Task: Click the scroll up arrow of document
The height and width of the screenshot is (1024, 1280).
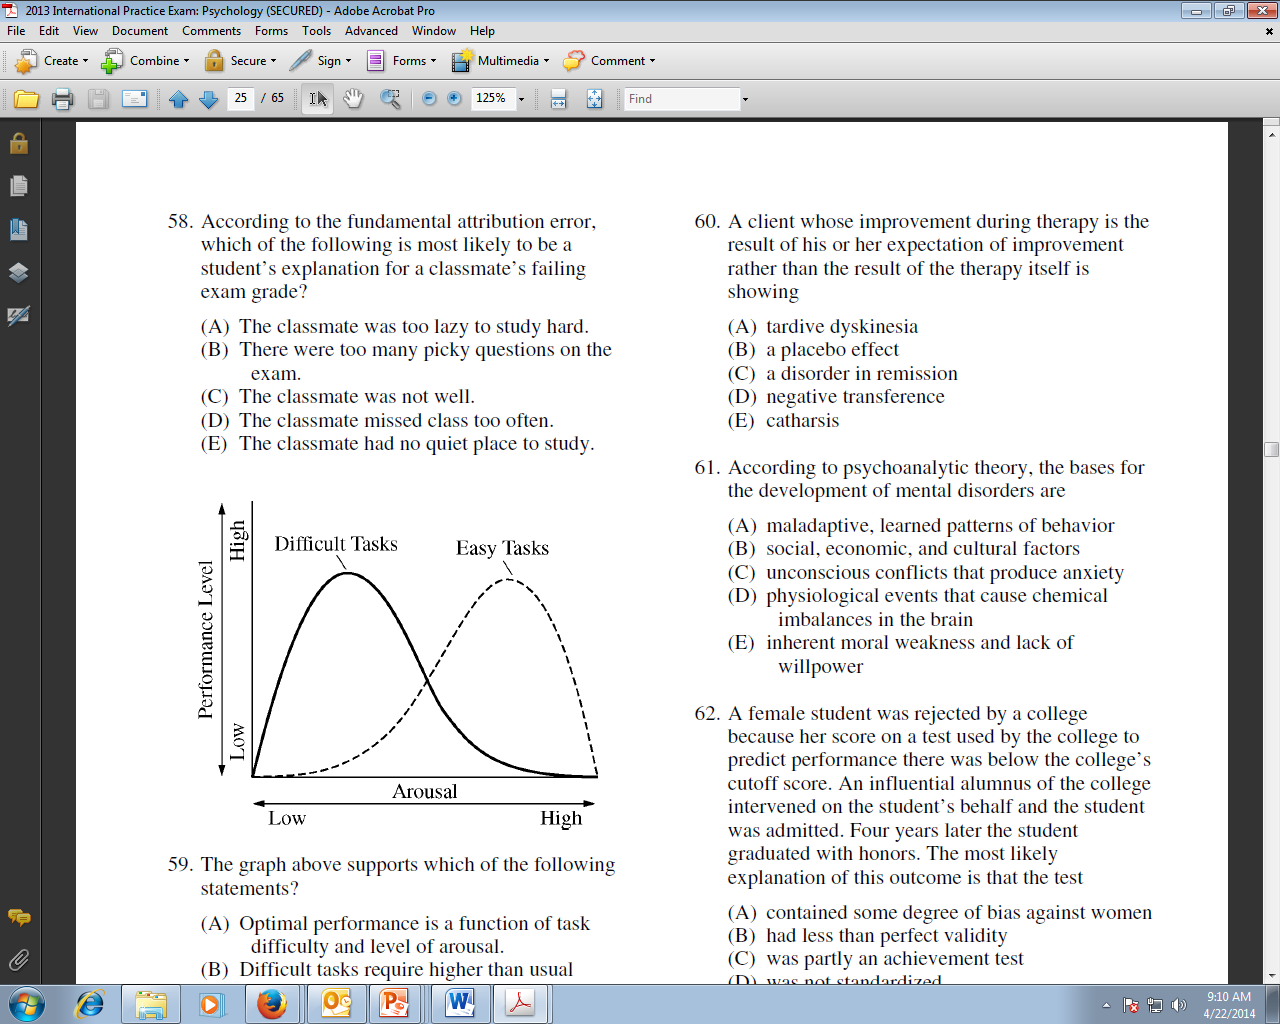Action: click(x=1271, y=133)
